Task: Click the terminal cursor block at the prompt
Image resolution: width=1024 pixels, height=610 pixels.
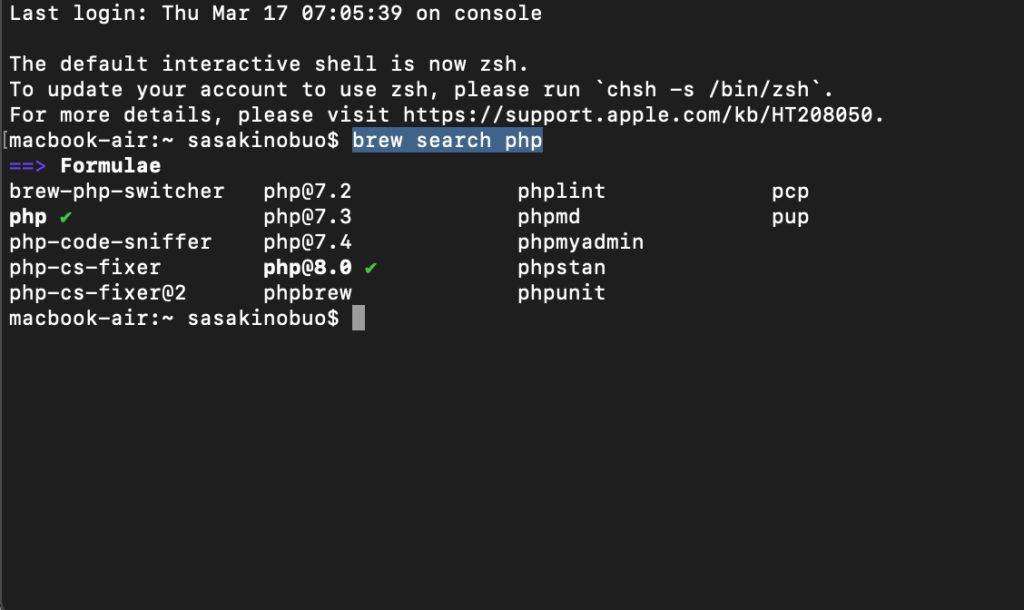Action: 359,319
